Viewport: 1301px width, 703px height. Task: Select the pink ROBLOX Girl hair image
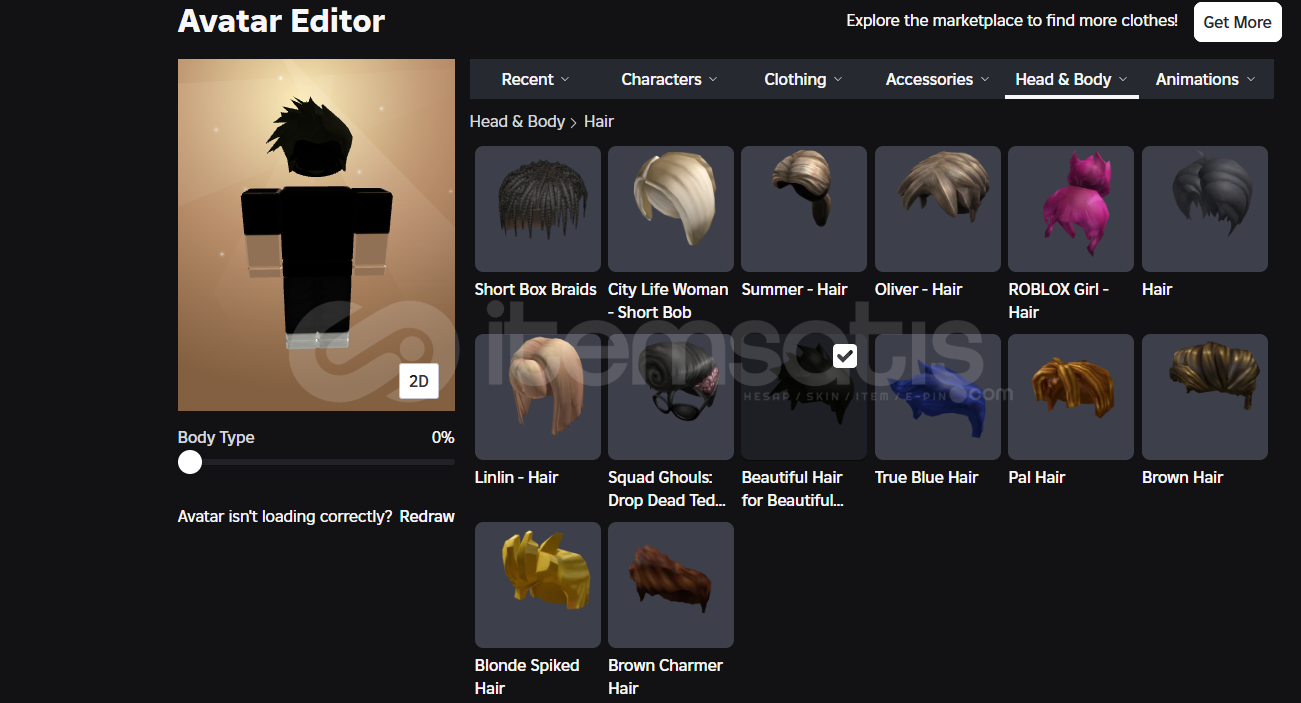(1071, 209)
